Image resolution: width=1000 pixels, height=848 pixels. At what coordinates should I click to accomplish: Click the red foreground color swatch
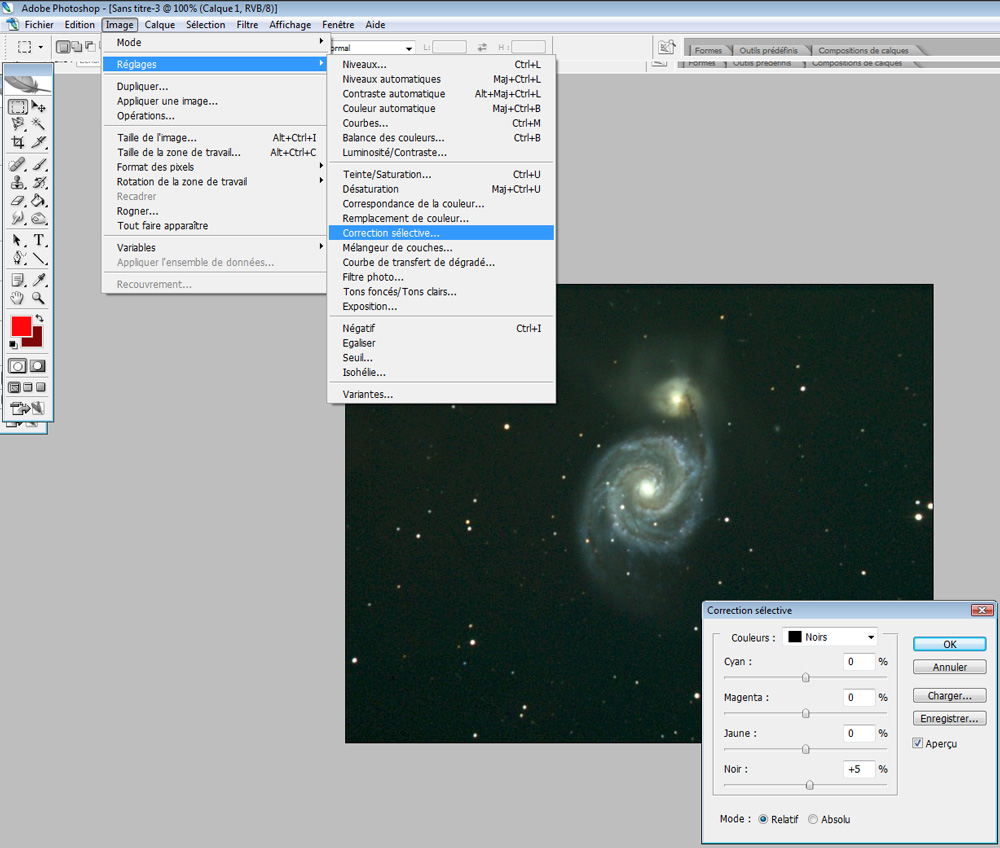21,326
